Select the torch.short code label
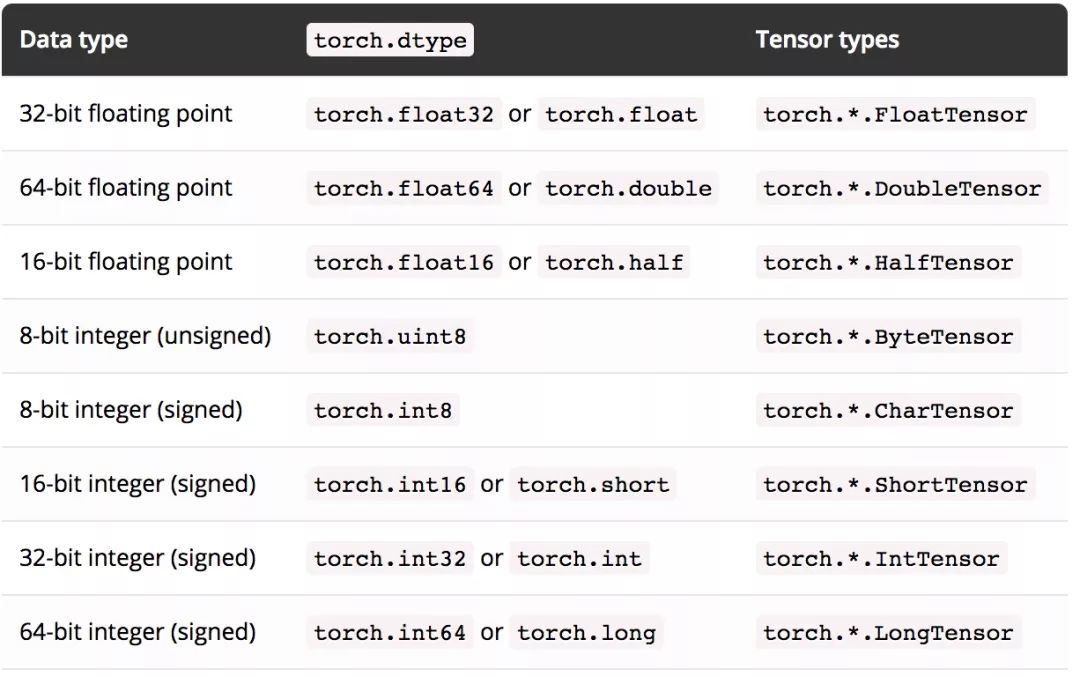 593,484
